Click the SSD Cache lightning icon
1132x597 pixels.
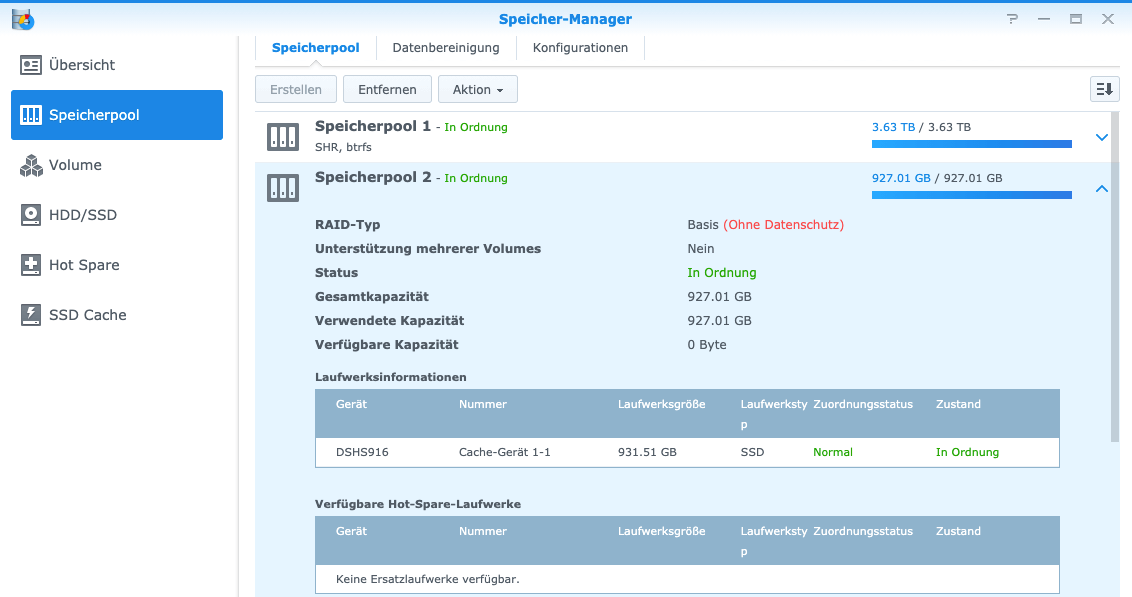click(x=30, y=315)
